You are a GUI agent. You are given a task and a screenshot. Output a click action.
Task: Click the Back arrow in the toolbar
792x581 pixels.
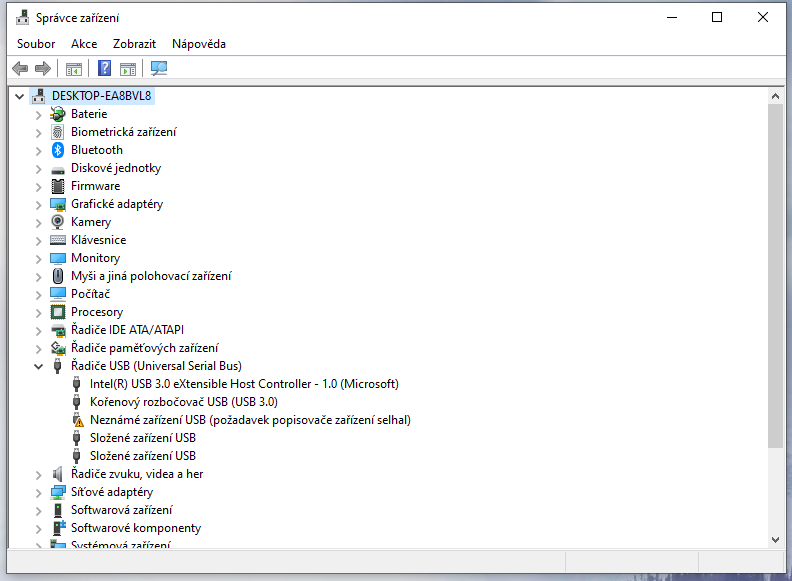[20, 68]
